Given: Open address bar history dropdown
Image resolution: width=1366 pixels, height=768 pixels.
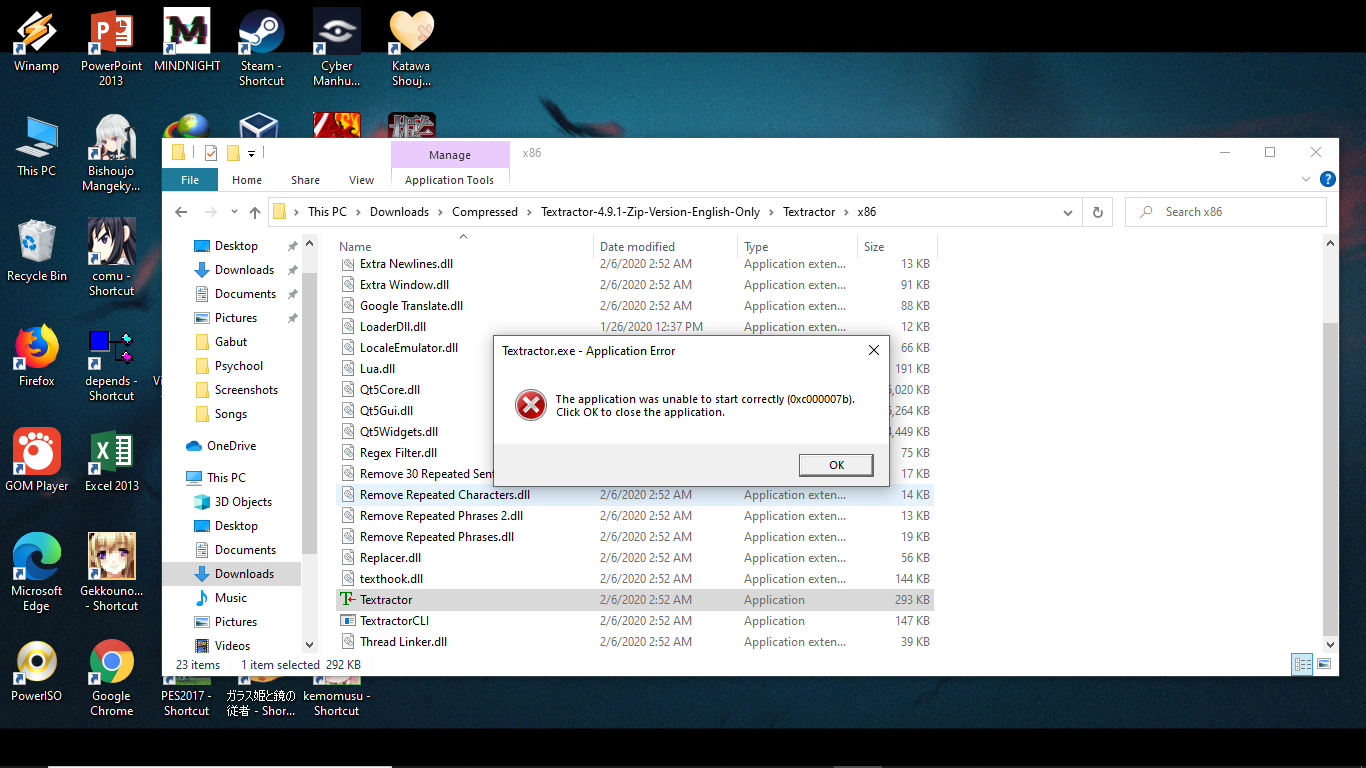Looking at the screenshot, I should click(1069, 212).
